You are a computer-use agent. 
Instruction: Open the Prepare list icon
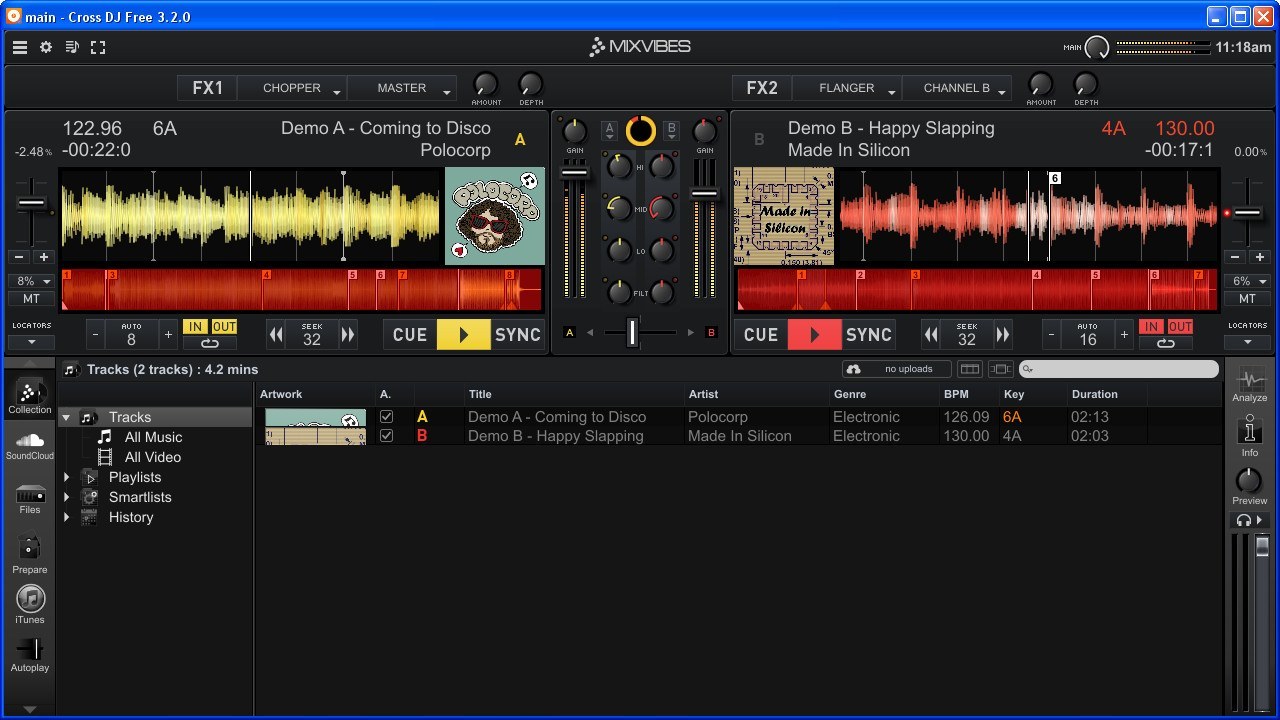click(30, 554)
